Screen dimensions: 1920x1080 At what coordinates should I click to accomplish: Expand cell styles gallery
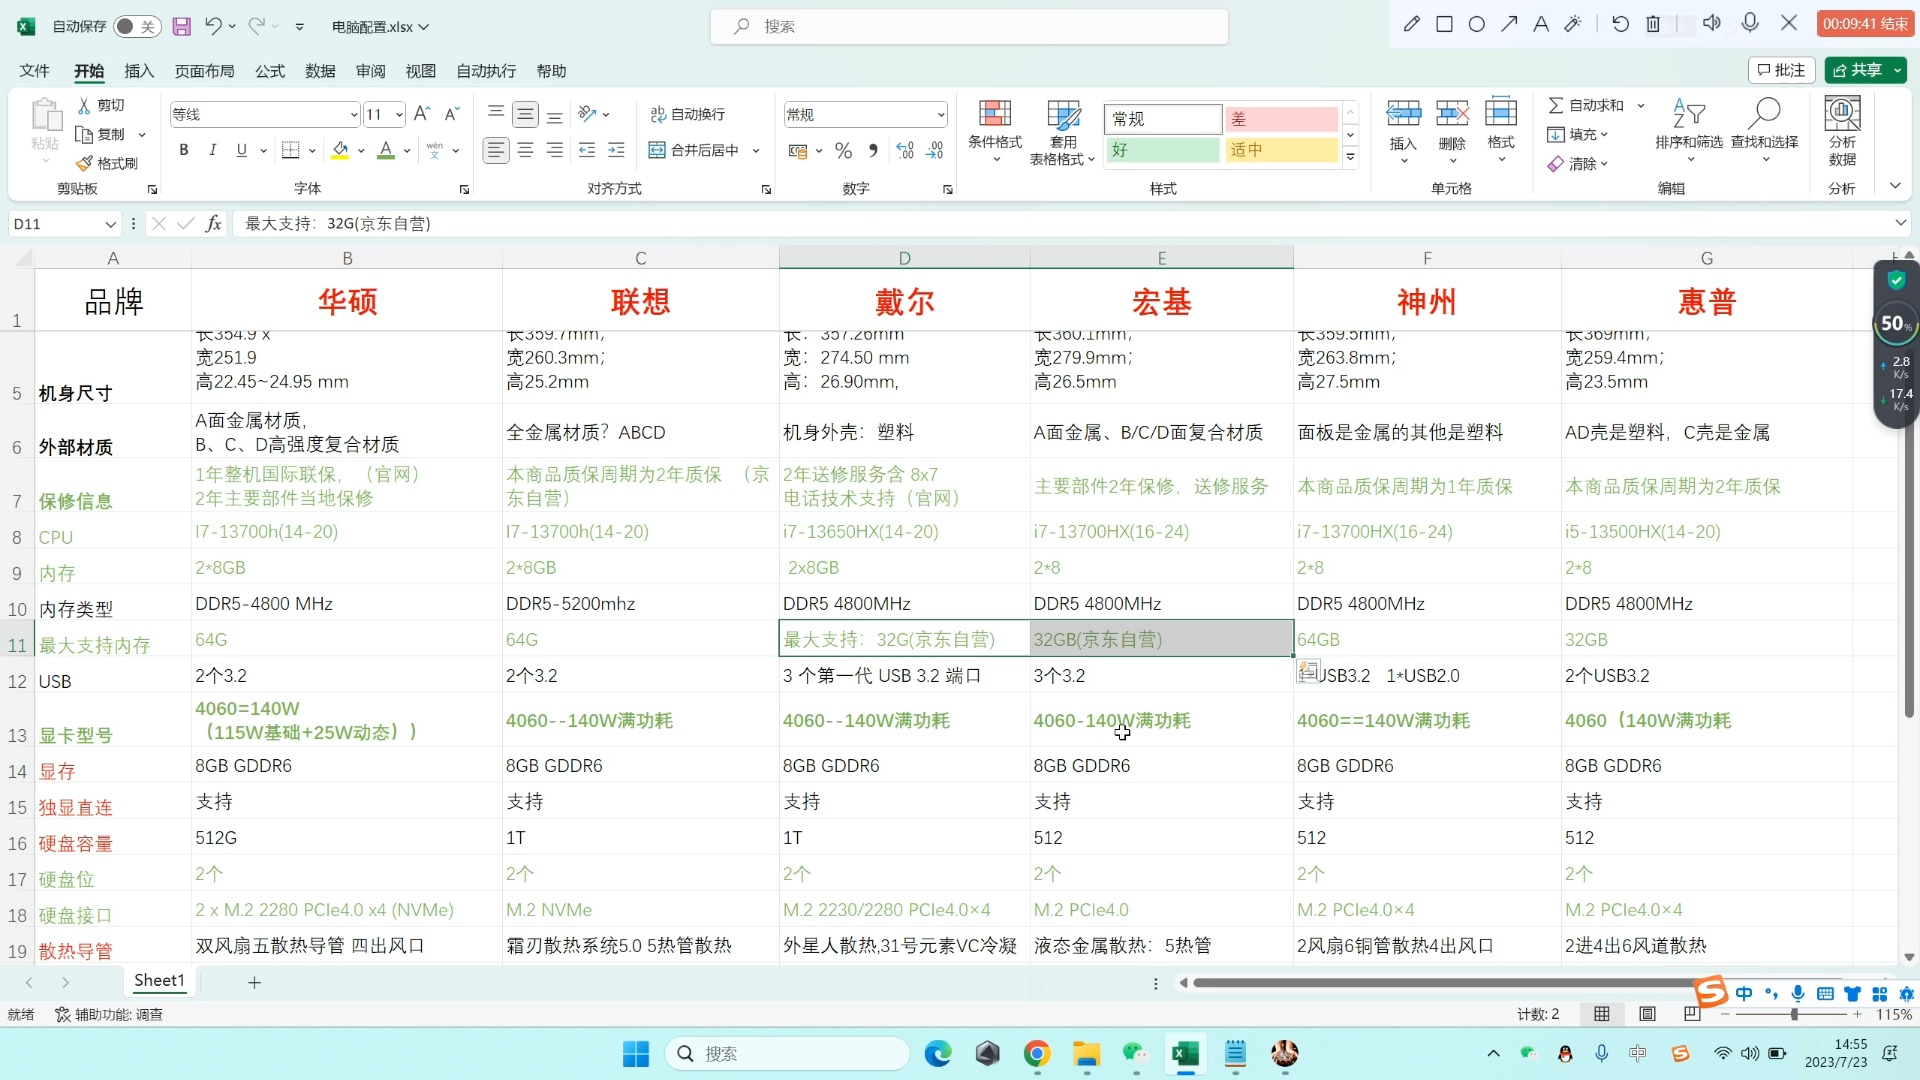tap(1350, 157)
